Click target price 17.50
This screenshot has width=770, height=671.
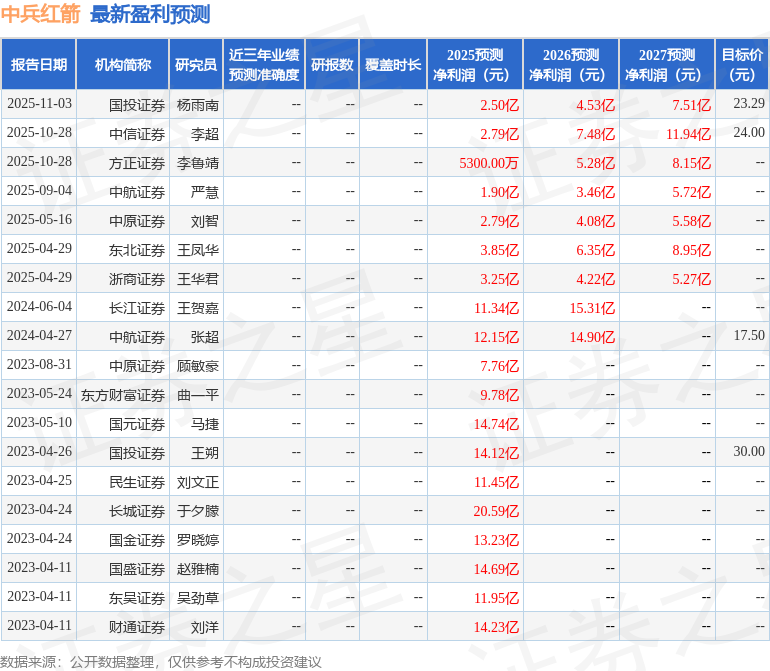click(749, 336)
